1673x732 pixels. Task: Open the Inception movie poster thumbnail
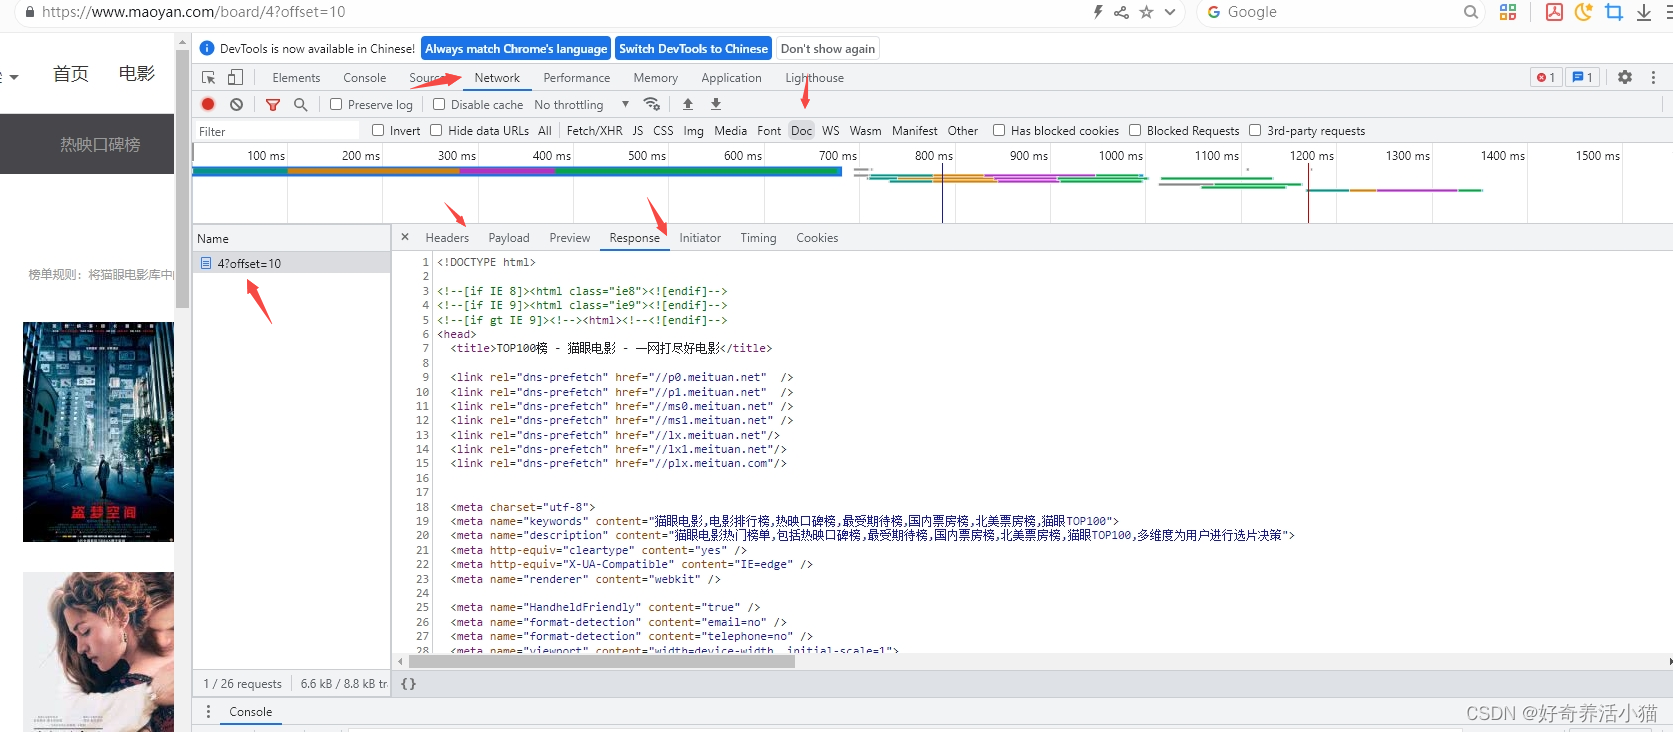(x=98, y=432)
